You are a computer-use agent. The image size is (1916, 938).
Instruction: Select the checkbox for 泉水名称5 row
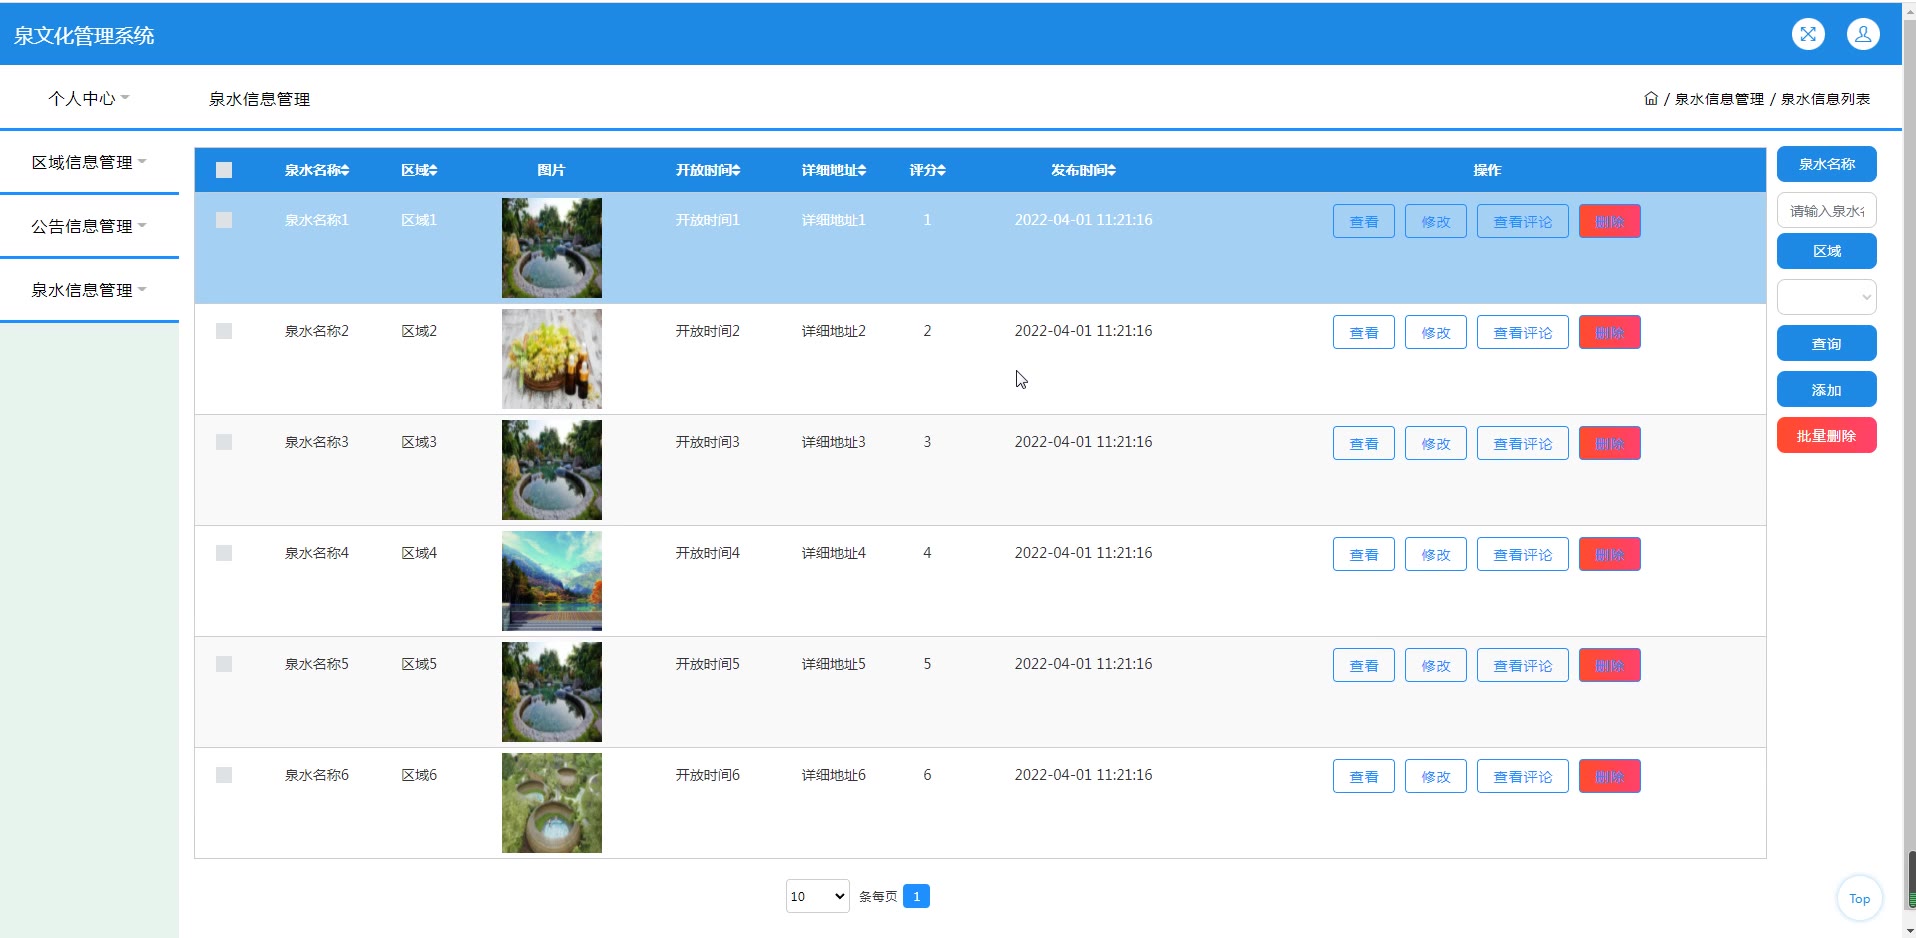(224, 664)
